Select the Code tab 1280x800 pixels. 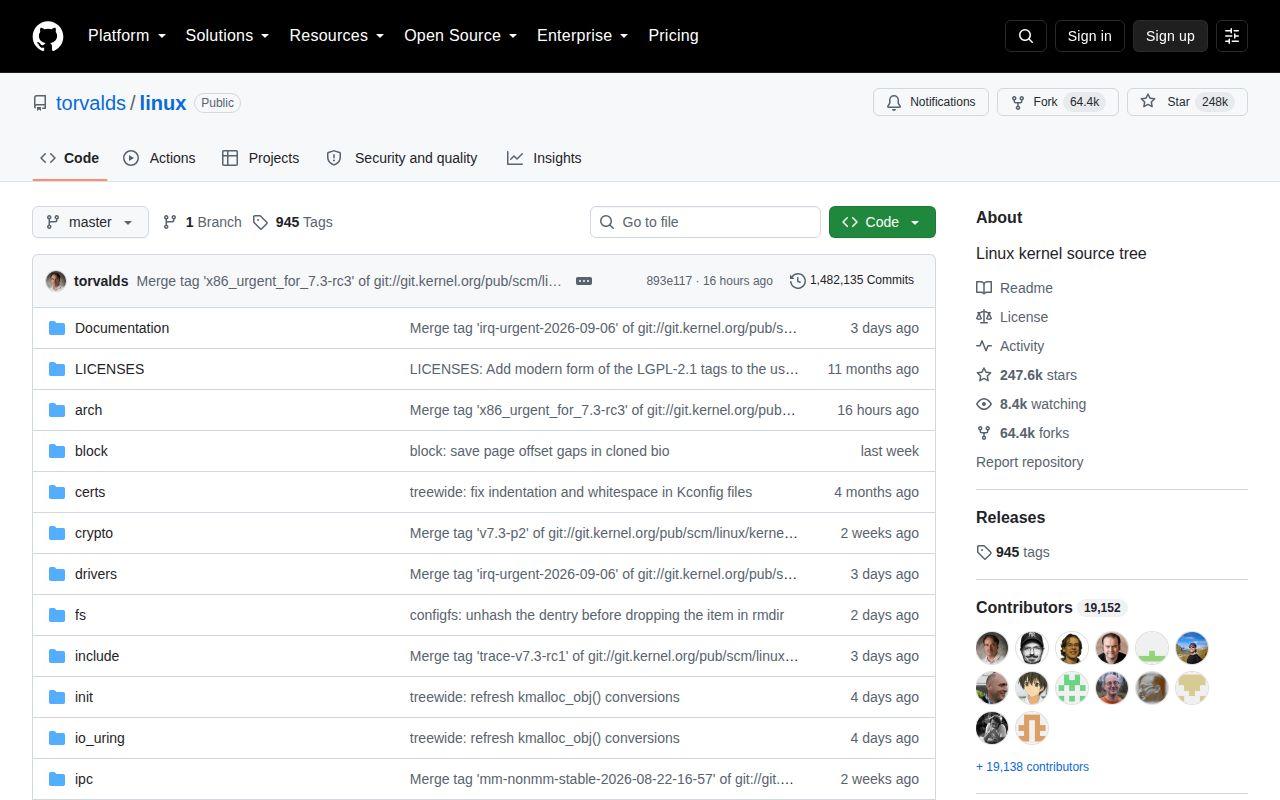69,158
